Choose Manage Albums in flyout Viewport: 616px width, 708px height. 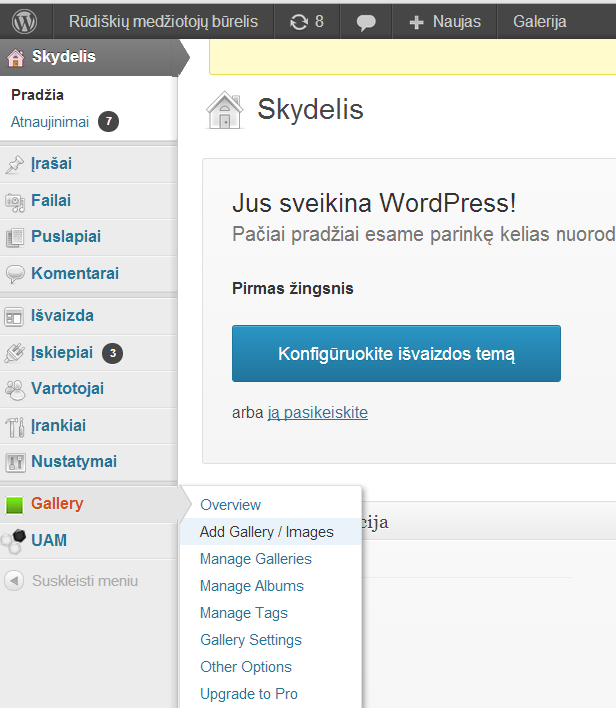click(x=252, y=586)
